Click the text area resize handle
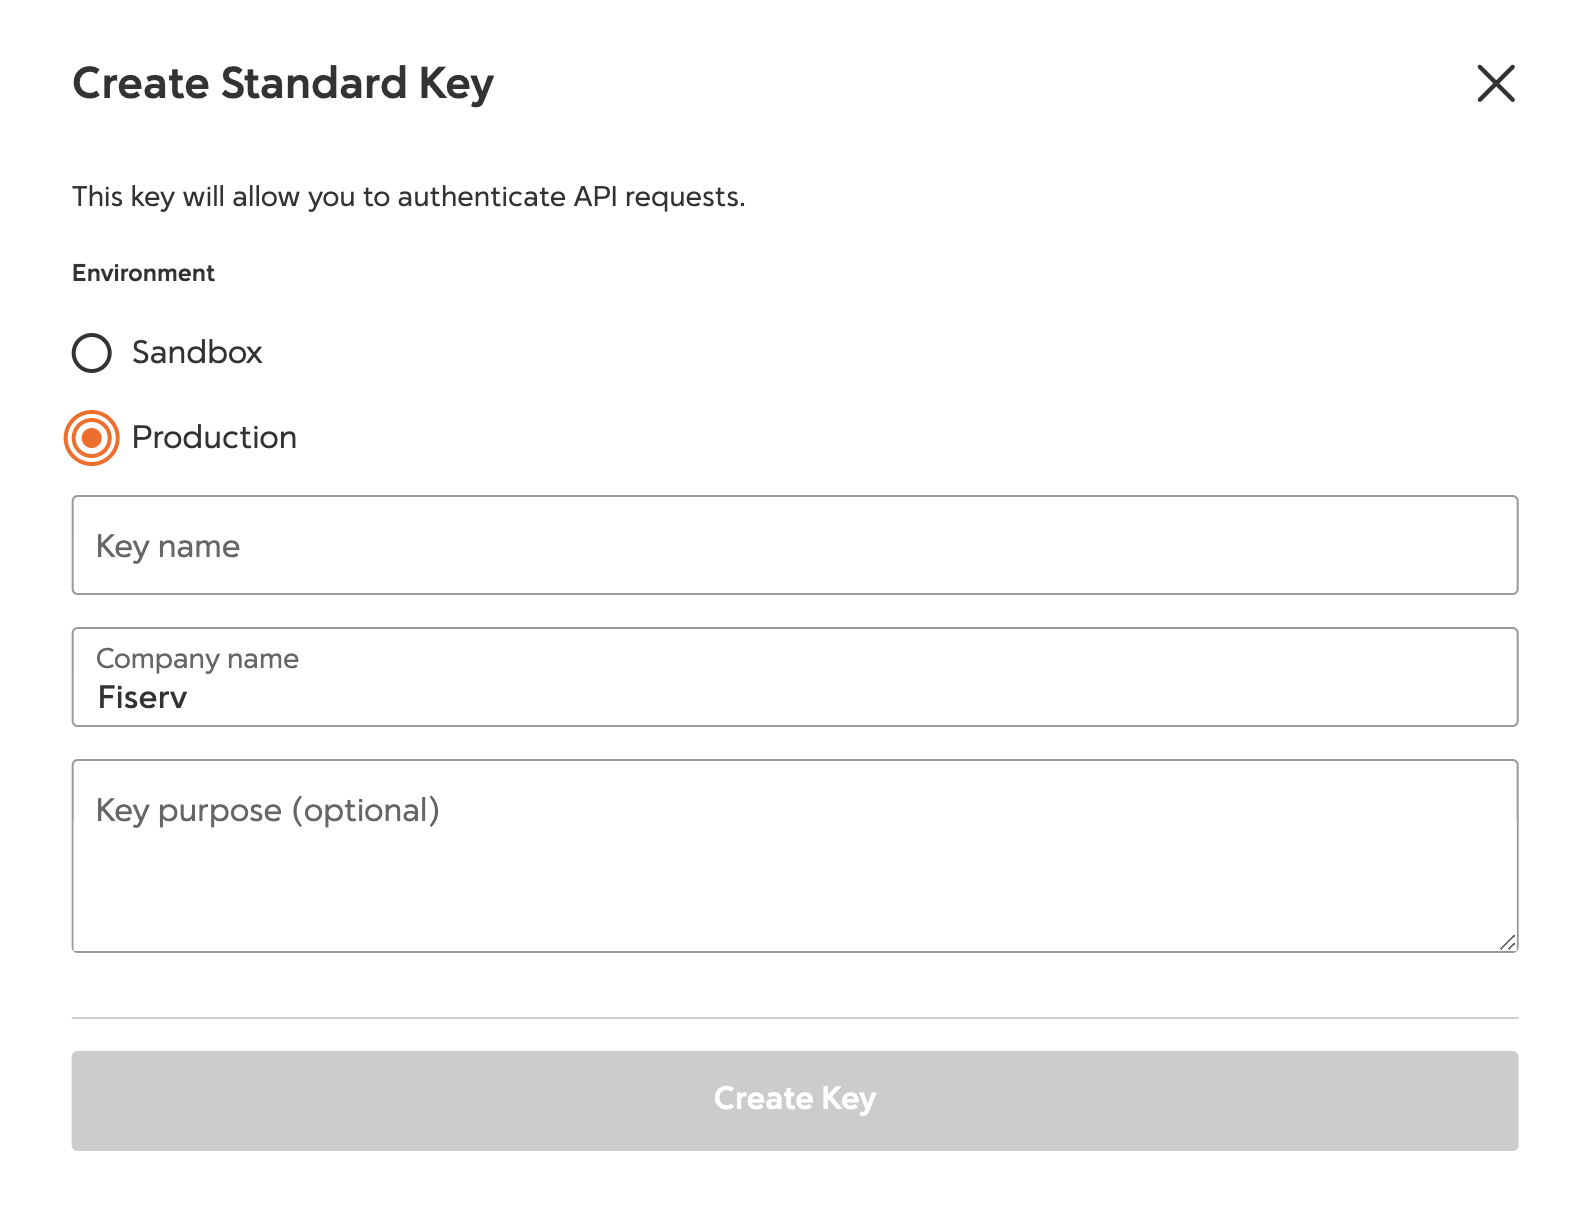Screen dimensions: 1590x1208 (1507, 941)
